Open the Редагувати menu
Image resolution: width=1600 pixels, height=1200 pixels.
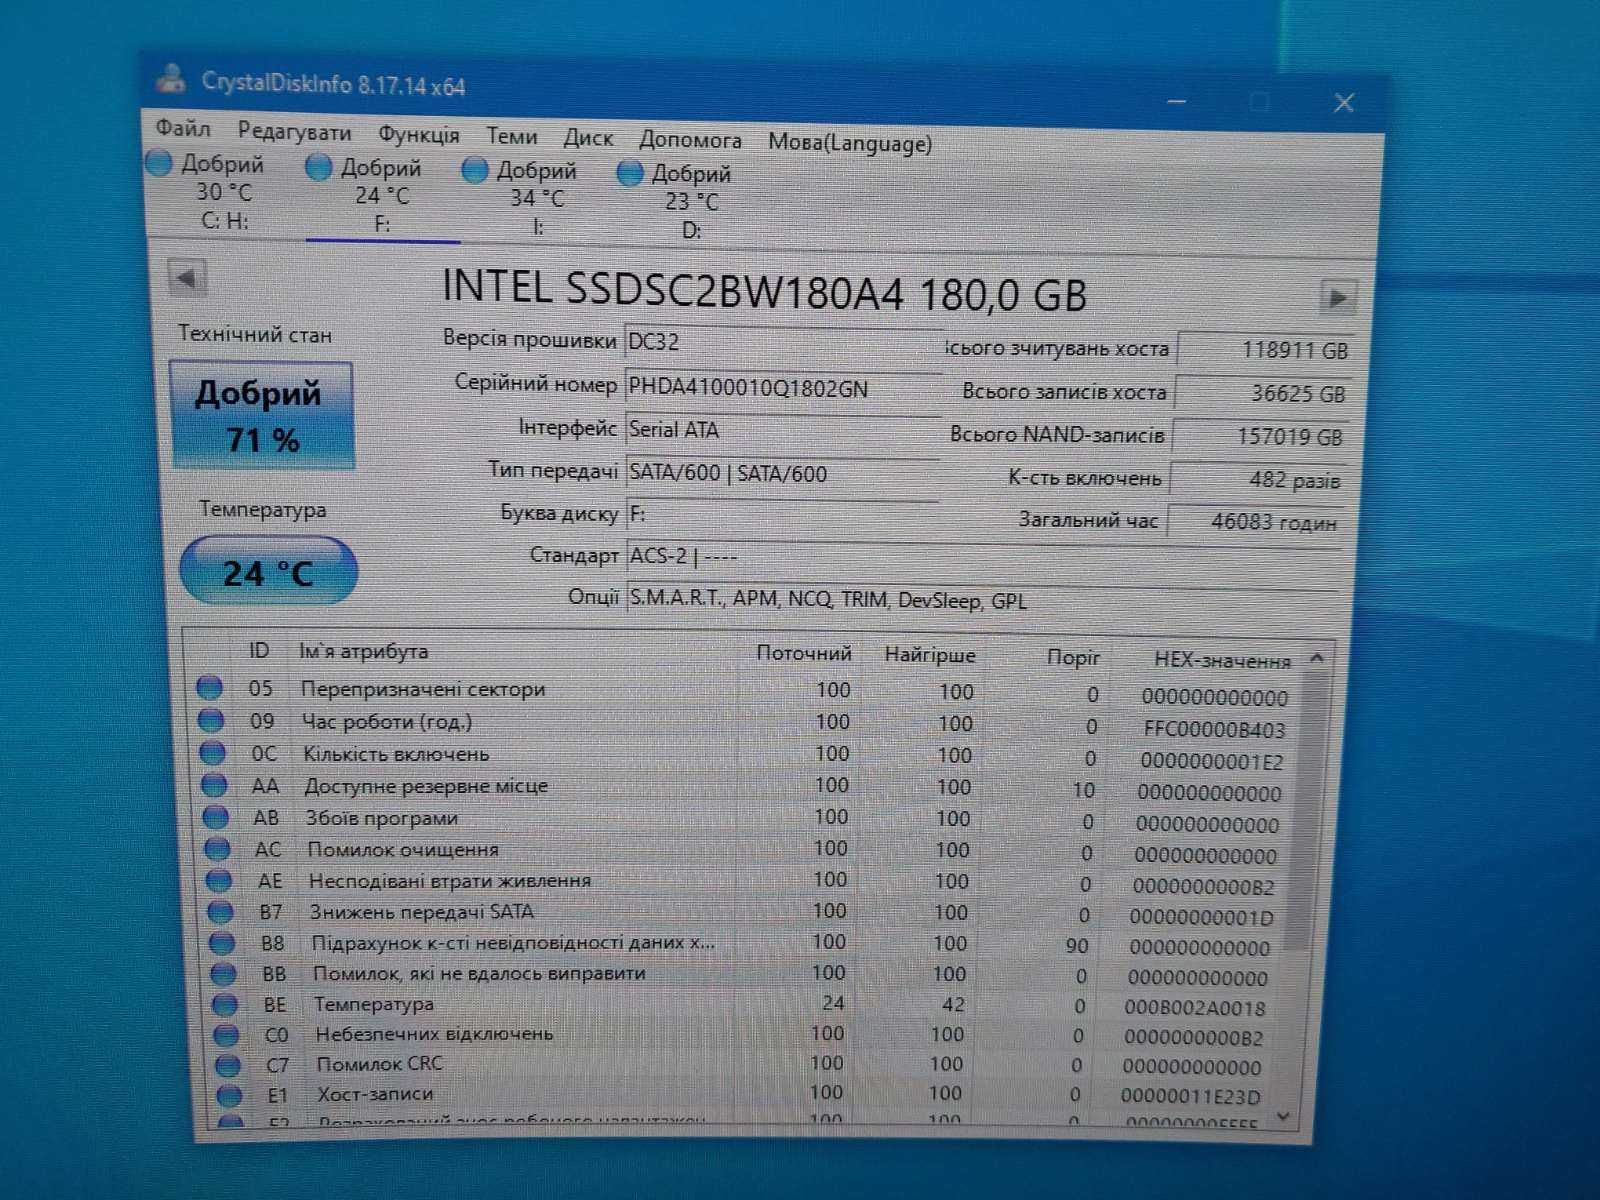click(x=294, y=132)
